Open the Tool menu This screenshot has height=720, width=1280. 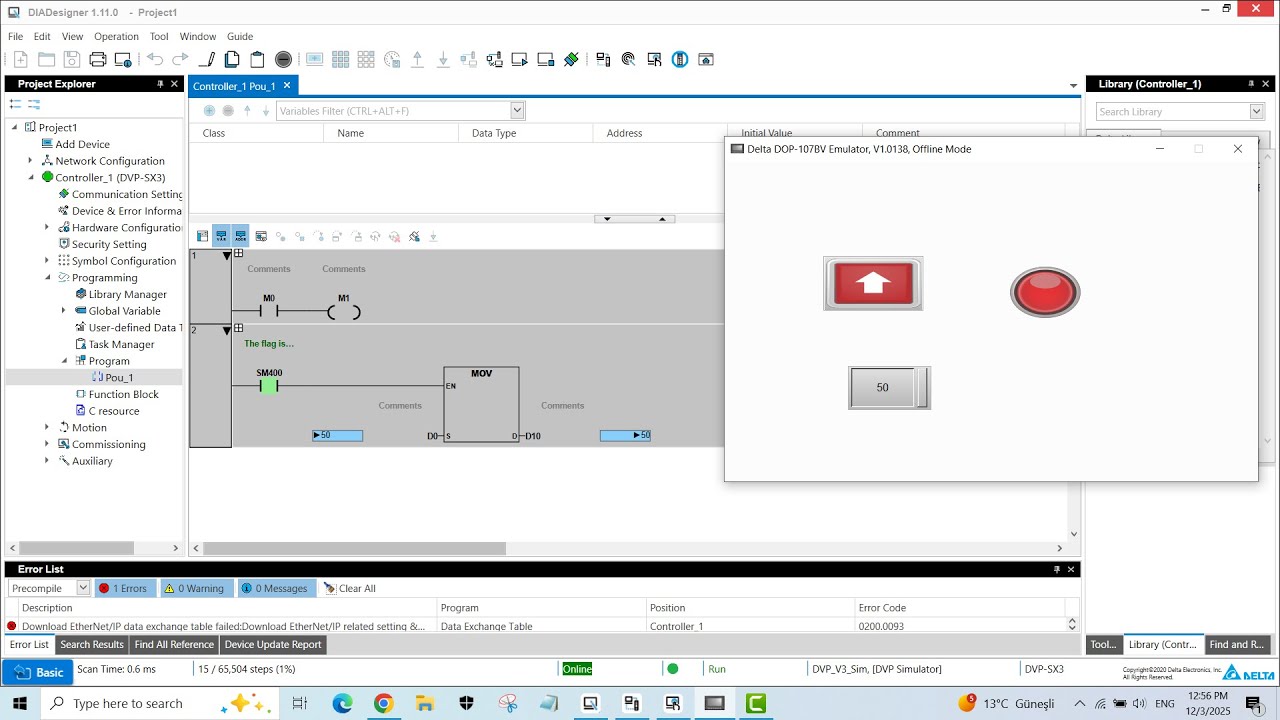tap(159, 36)
